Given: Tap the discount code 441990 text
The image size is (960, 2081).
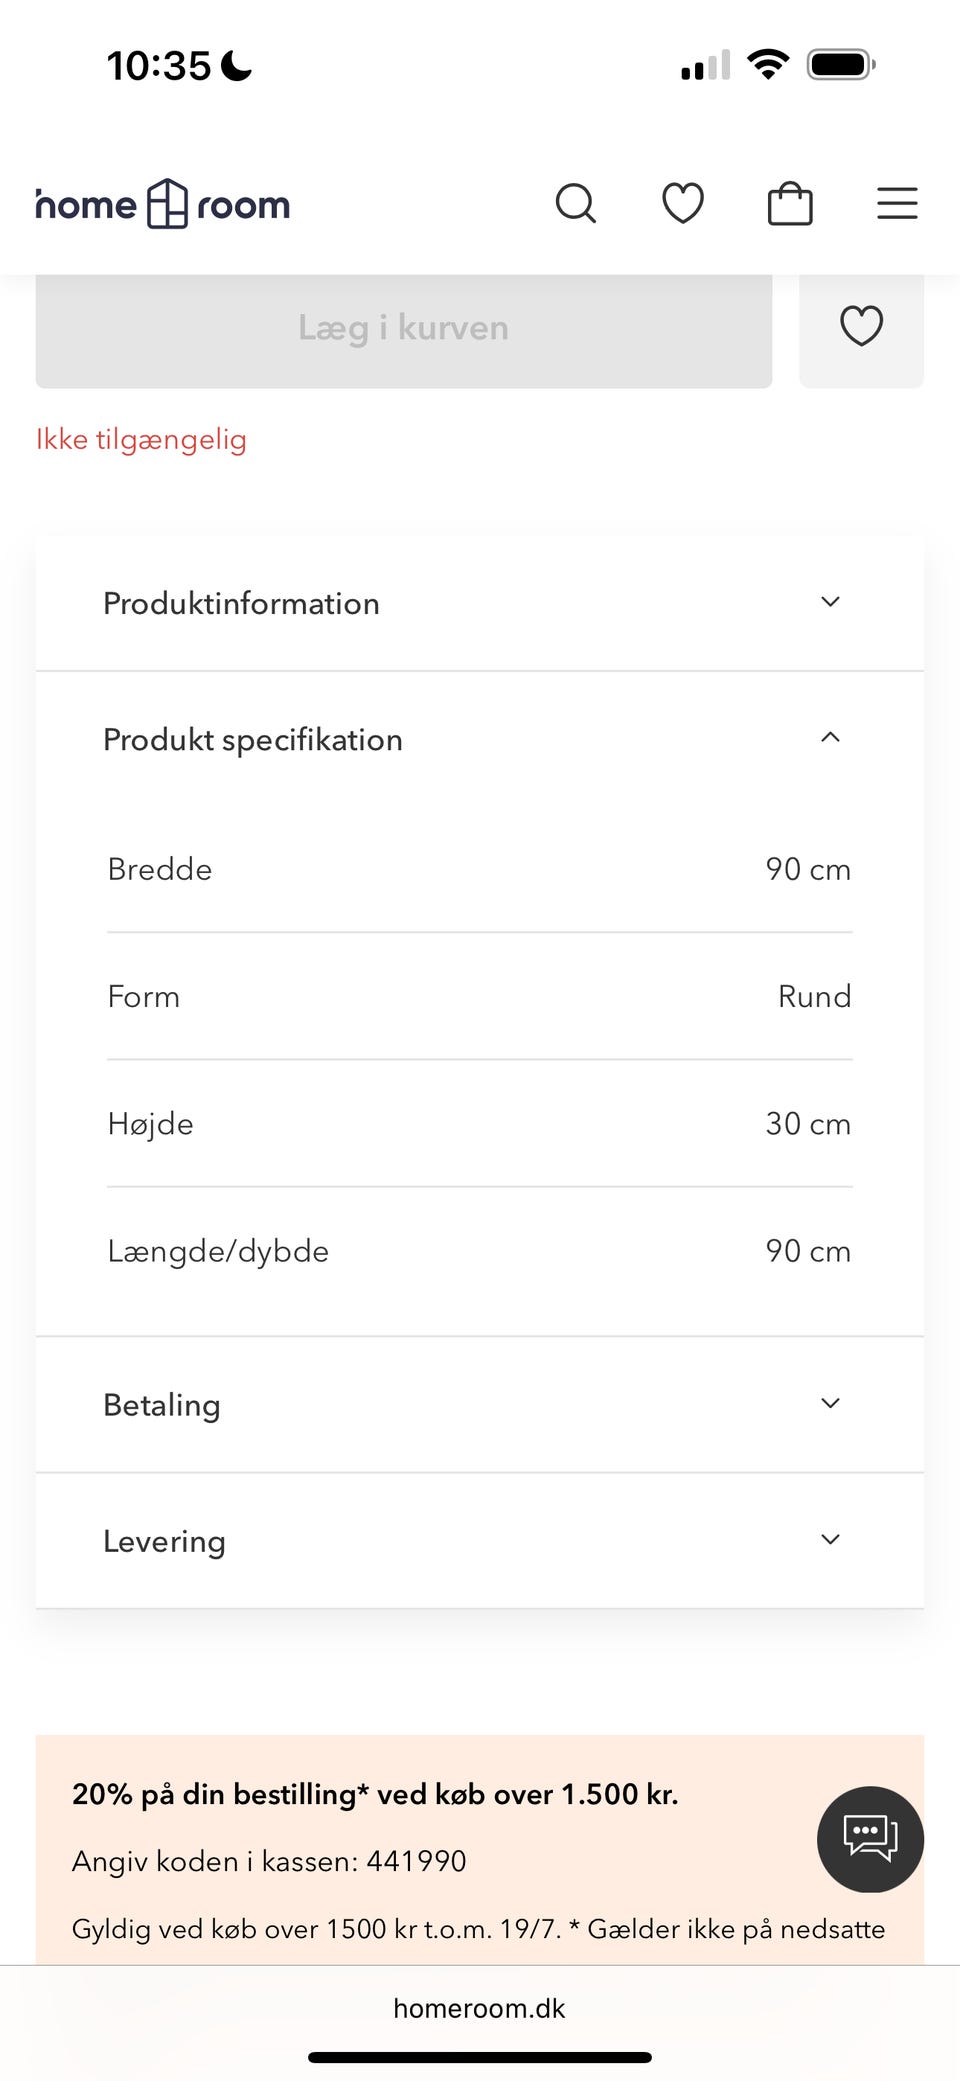Looking at the screenshot, I should [417, 1861].
